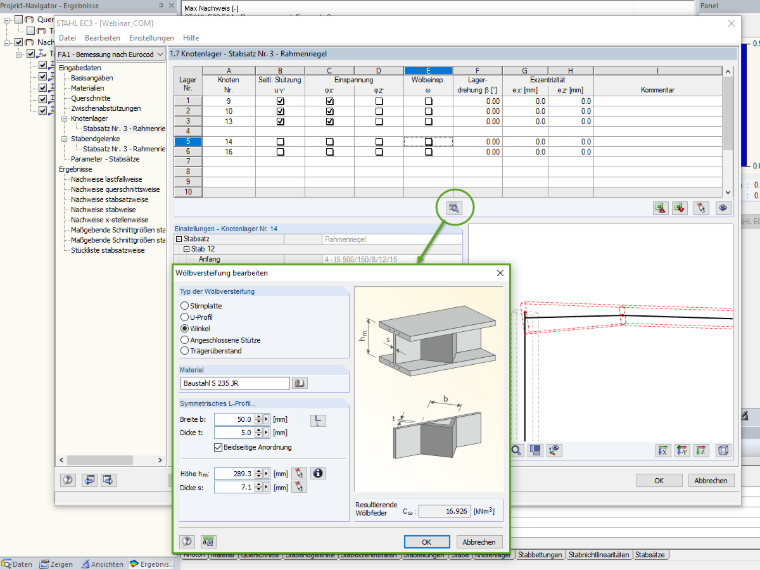
Task: Collapse the Stab 12 row in settings
Action: 186,249
